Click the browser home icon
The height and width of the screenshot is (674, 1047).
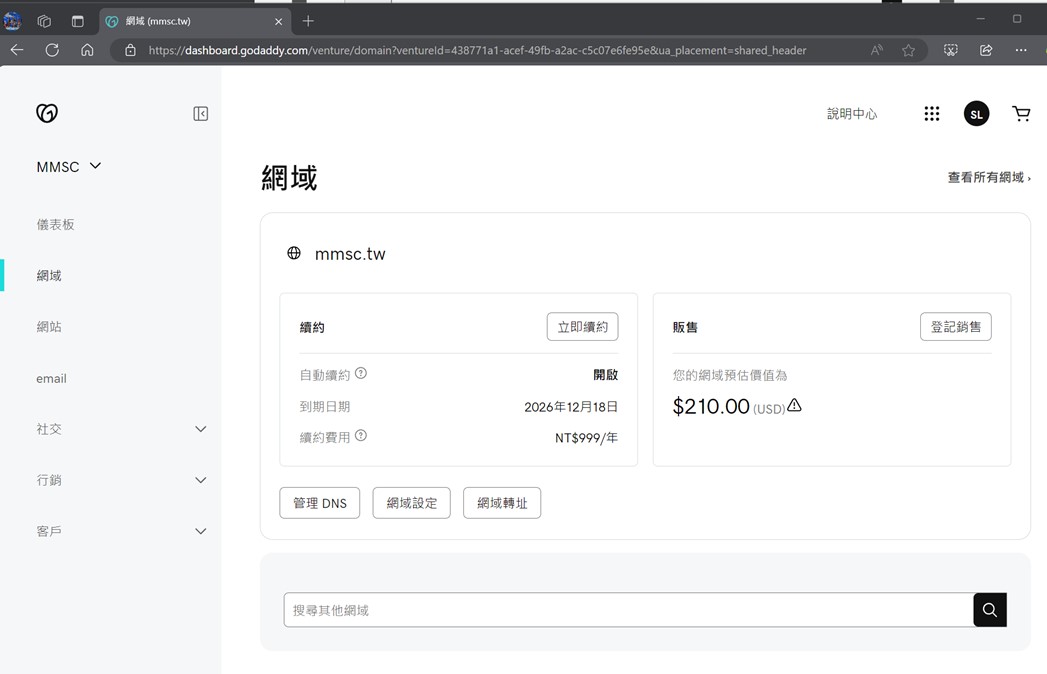click(x=87, y=50)
